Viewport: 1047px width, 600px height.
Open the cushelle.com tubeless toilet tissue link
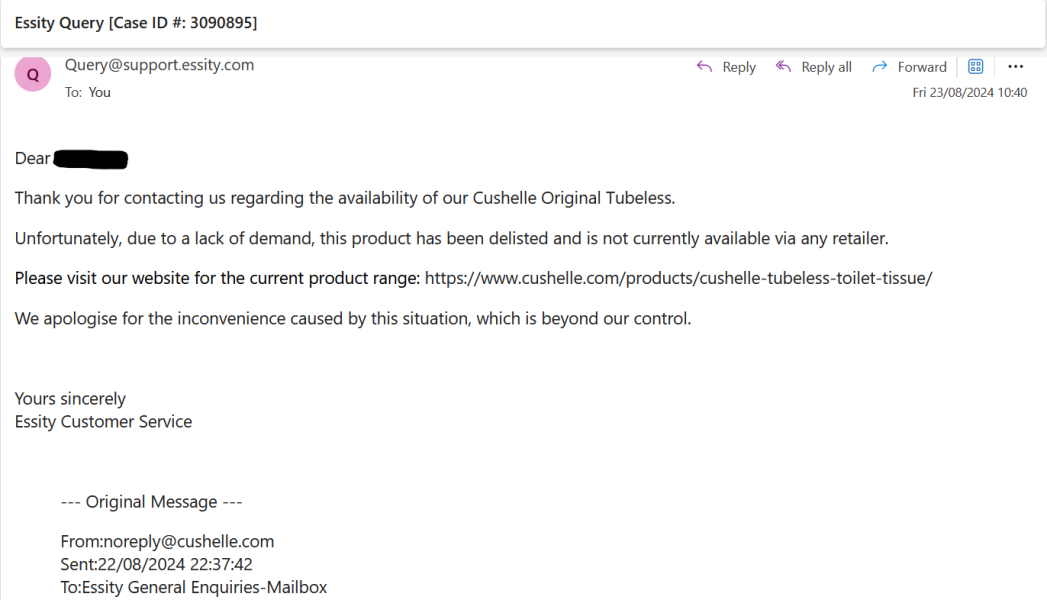(678, 278)
